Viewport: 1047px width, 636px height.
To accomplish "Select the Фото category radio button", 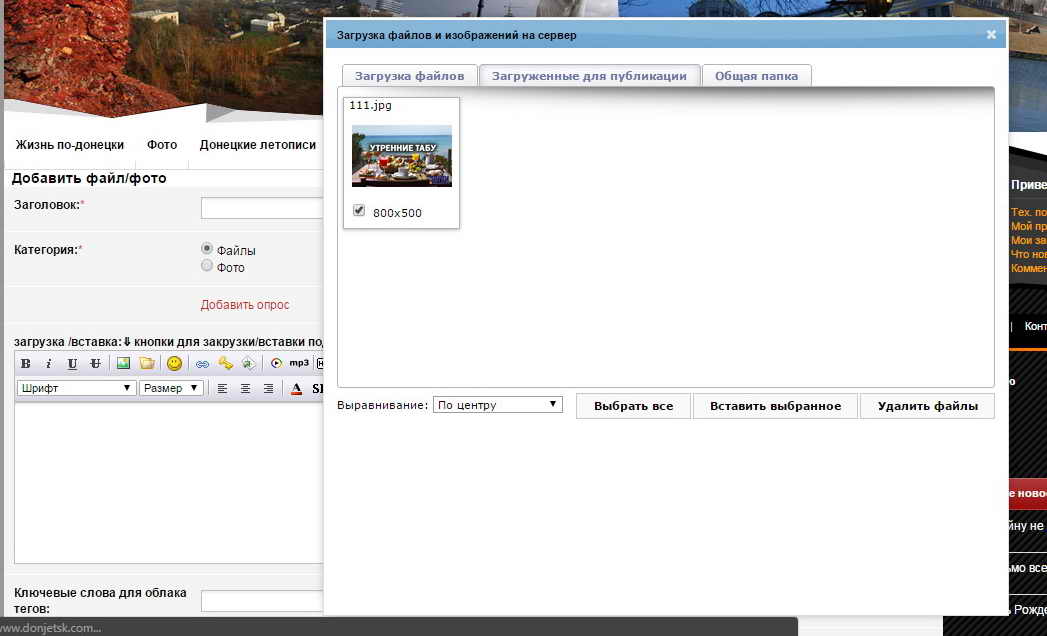I will pyautogui.click(x=207, y=266).
